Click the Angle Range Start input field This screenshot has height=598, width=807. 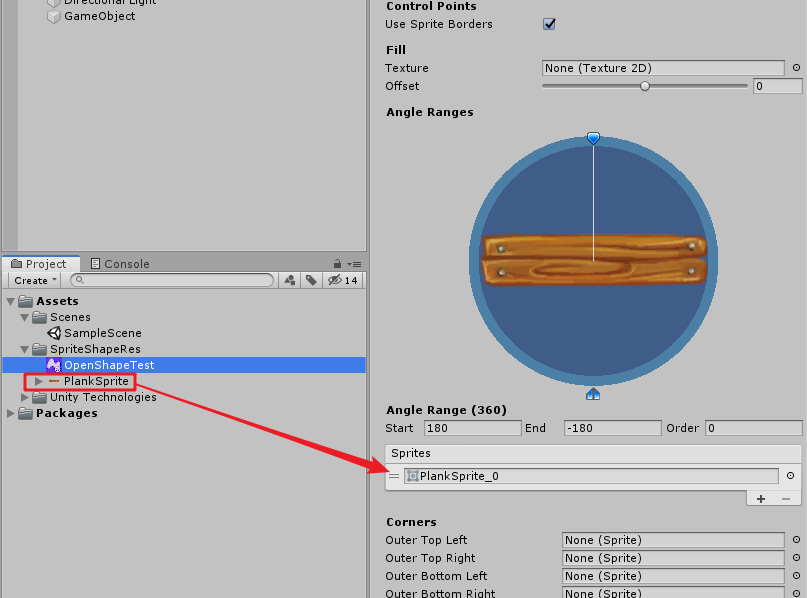(x=472, y=428)
